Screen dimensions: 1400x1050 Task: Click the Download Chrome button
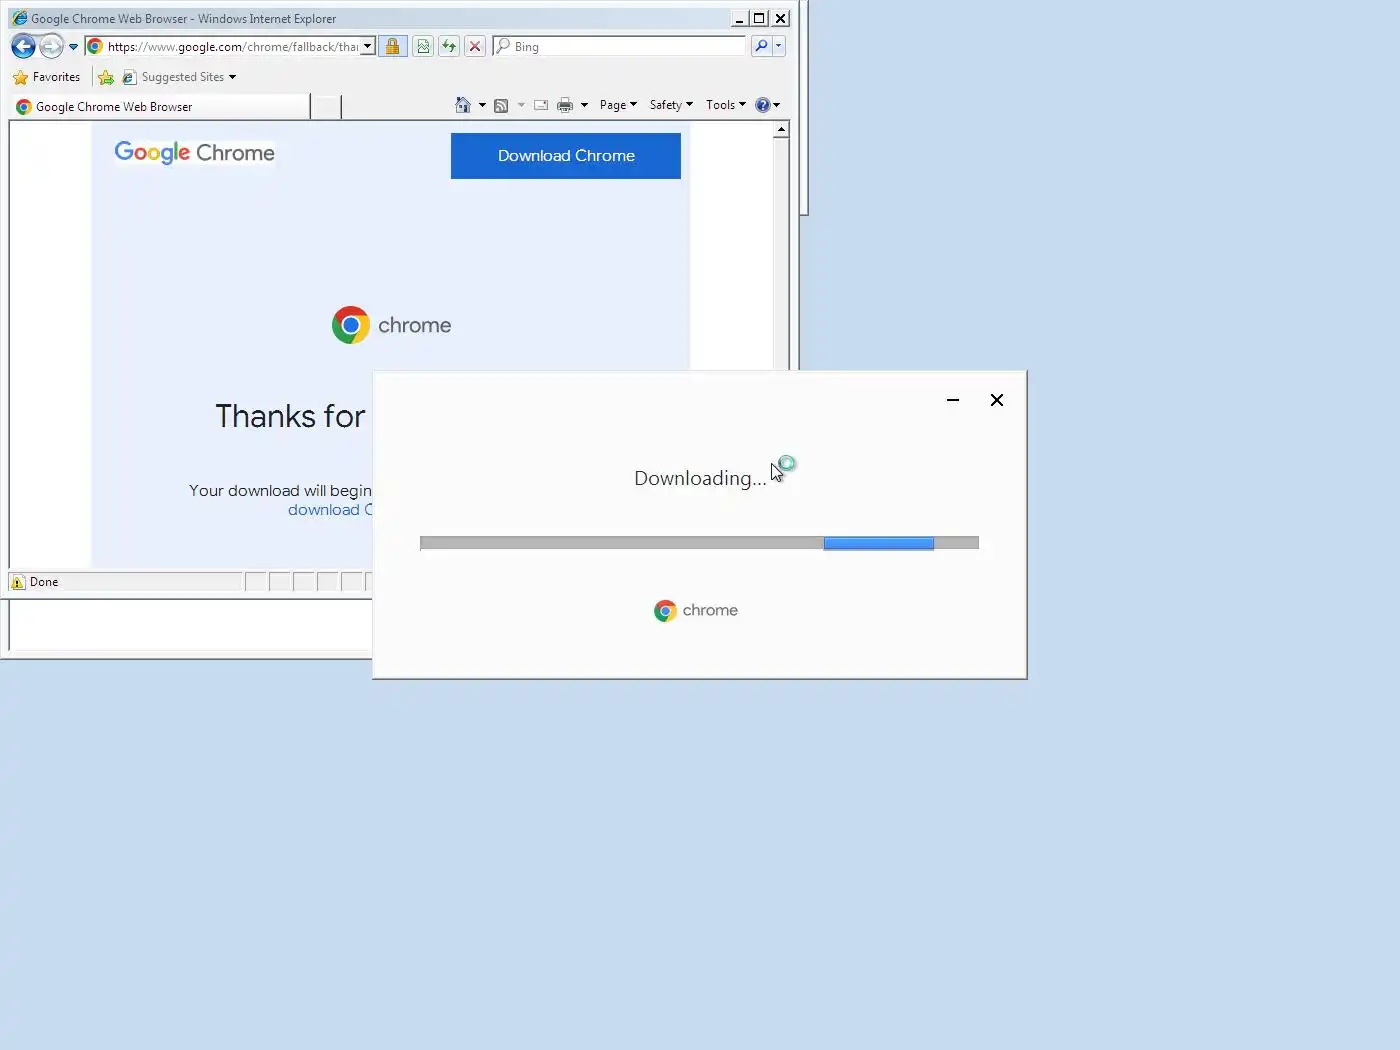566,156
